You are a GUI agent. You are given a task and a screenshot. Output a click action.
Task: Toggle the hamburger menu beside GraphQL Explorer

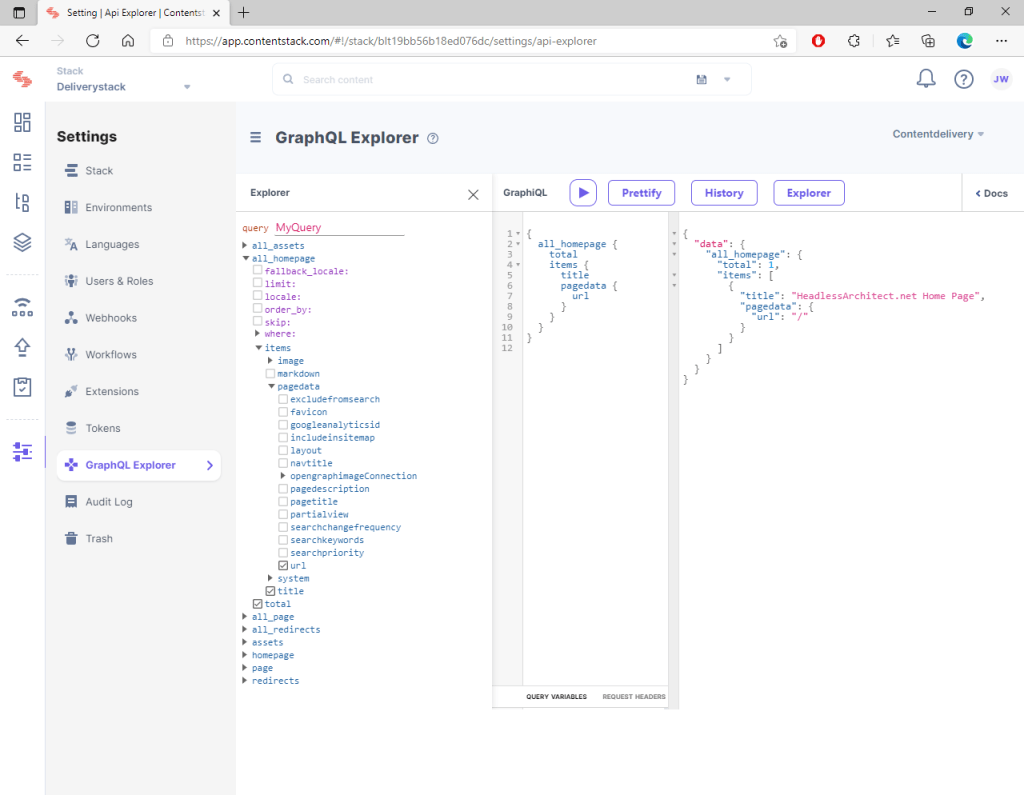(255, 138)
